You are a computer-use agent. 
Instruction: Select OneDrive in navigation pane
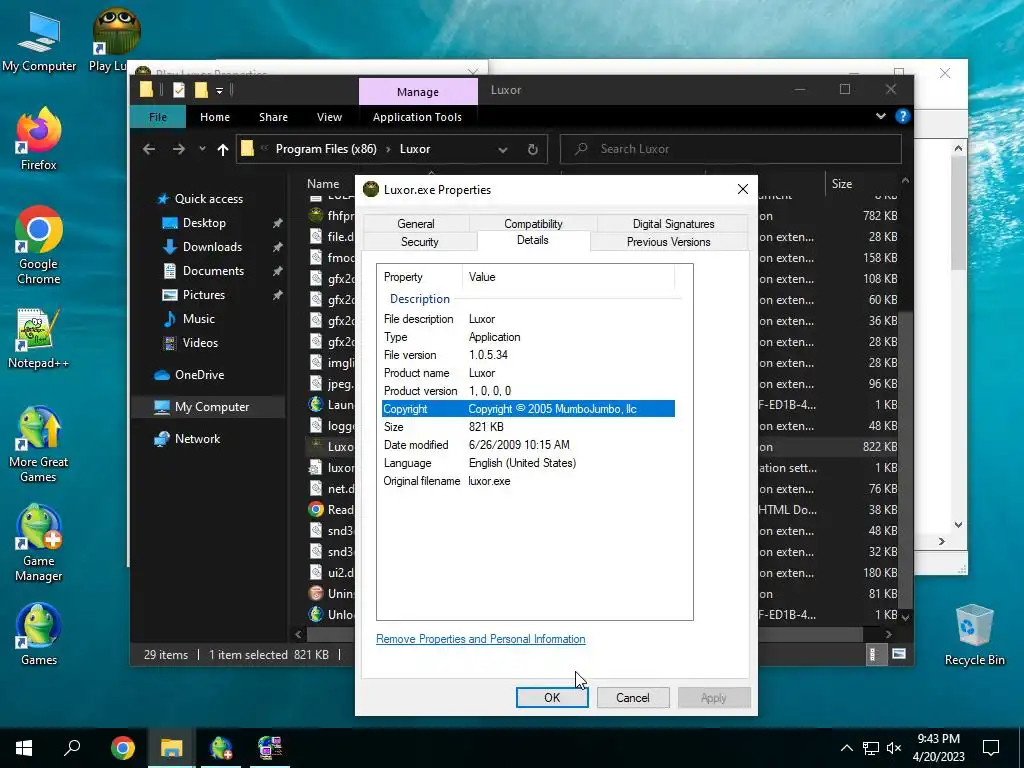coord(199,375)
